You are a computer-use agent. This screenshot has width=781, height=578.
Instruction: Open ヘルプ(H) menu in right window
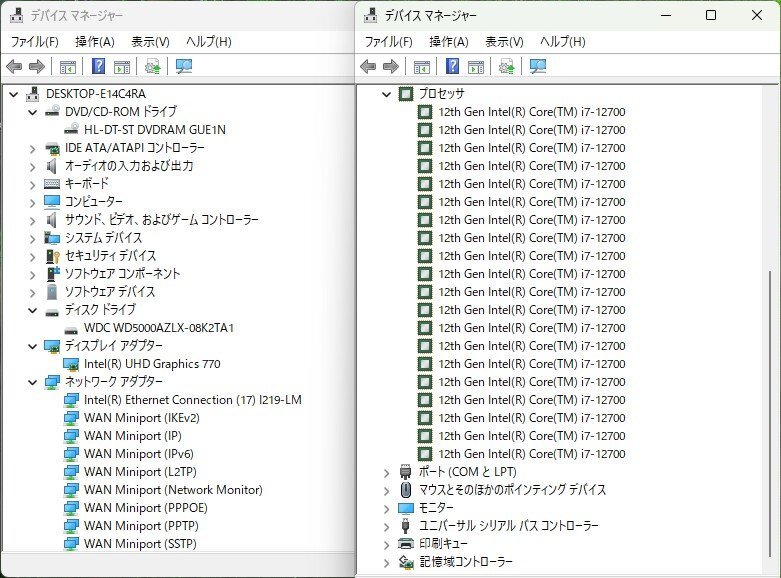click(x=563, y=42)
